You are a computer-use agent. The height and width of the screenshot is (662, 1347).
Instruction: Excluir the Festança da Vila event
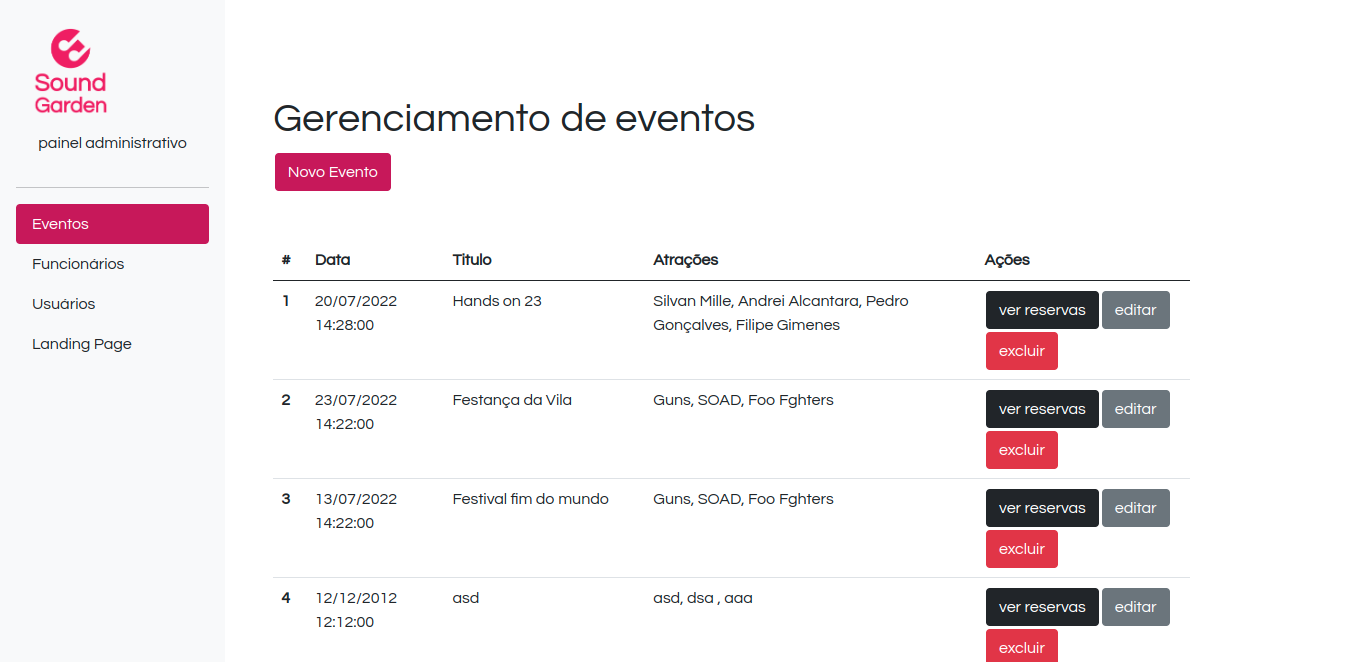[x=1021, y=449]
